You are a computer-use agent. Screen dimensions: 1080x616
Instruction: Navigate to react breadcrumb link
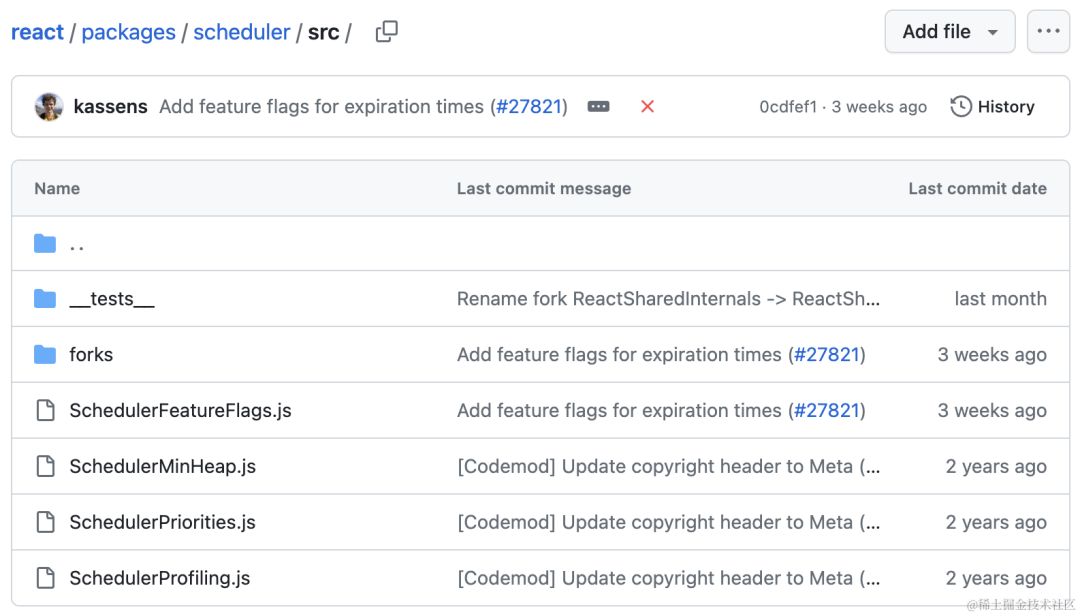(37, 32)
